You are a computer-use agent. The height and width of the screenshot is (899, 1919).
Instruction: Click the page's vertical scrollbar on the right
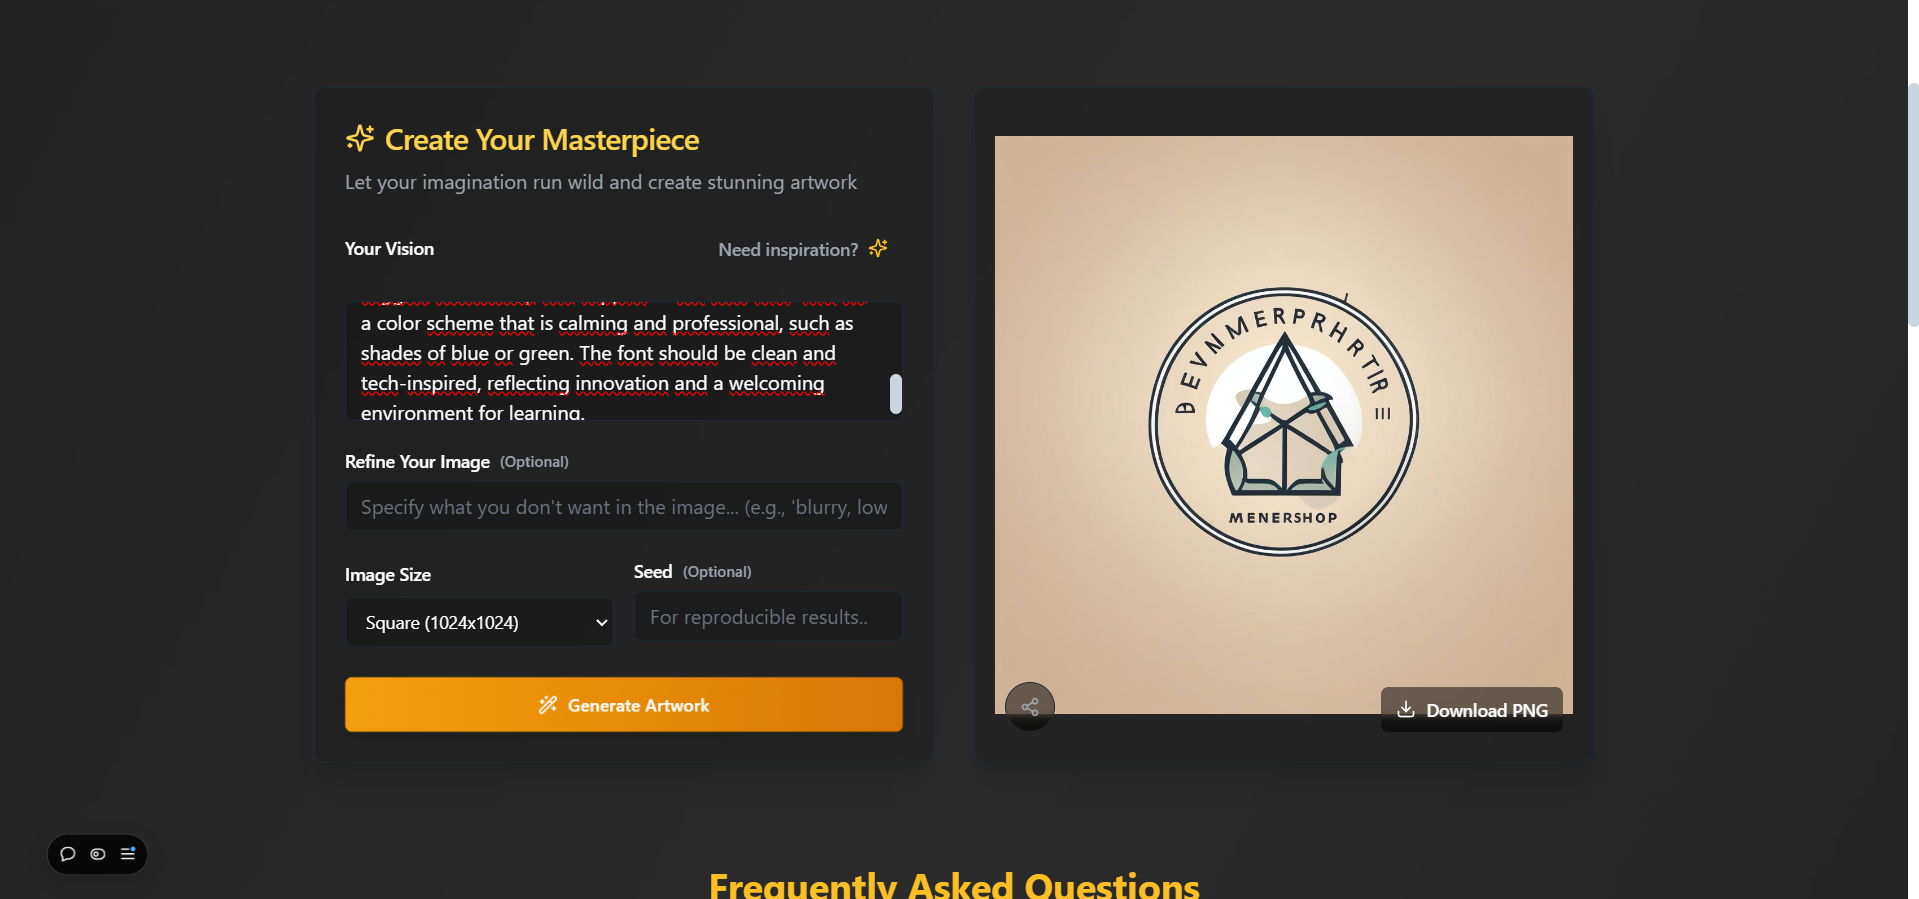tap(1913, 204)
